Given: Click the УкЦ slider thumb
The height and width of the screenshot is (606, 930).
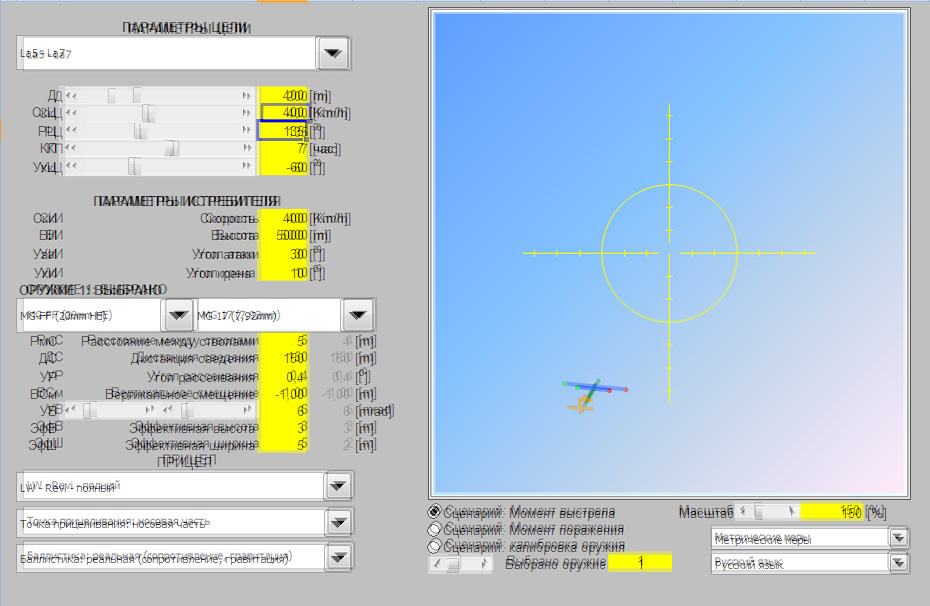Looking at the screenshot, I should coord(135,167).
